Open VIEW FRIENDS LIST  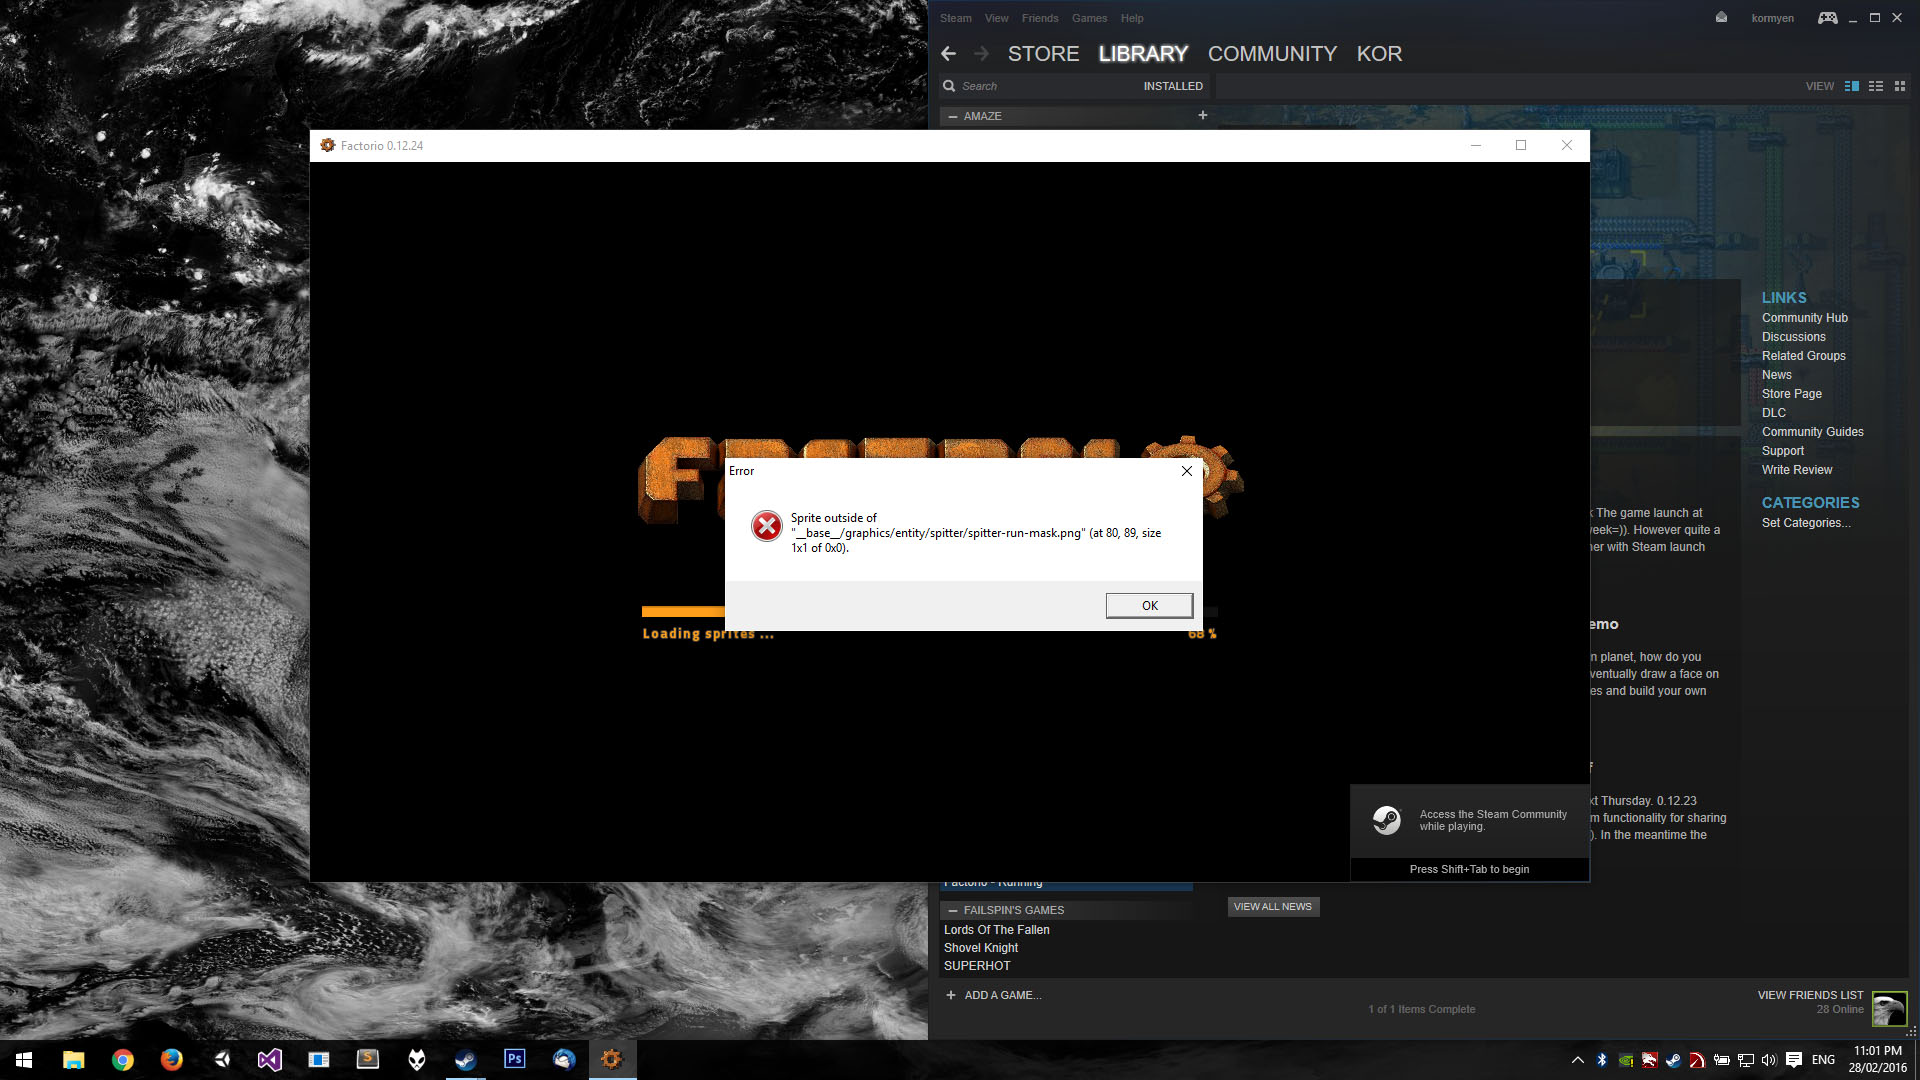1810,995
